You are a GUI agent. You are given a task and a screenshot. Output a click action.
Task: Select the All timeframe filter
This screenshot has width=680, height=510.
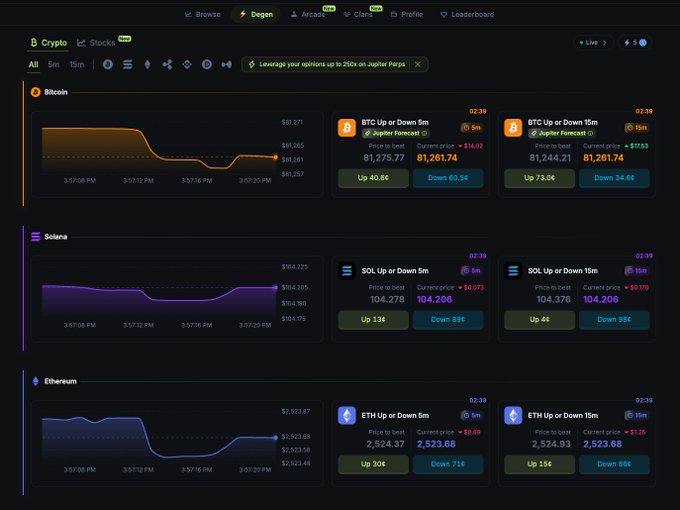(33, 65)
